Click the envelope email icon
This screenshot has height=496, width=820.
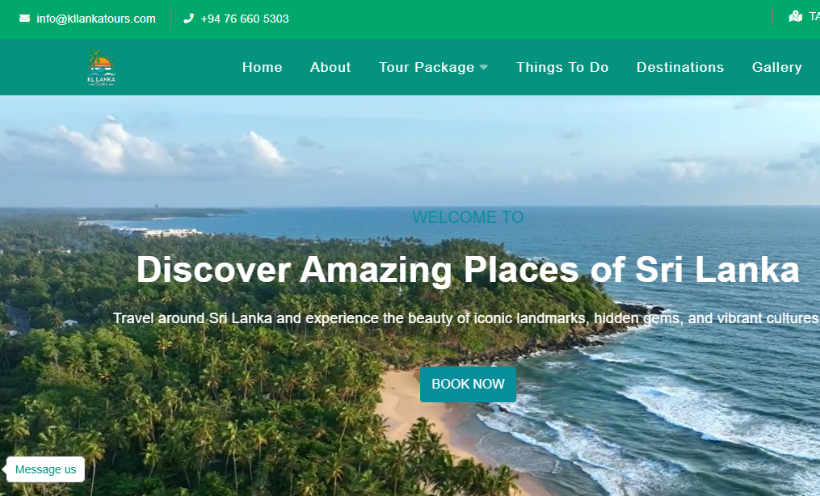[25, 18]
